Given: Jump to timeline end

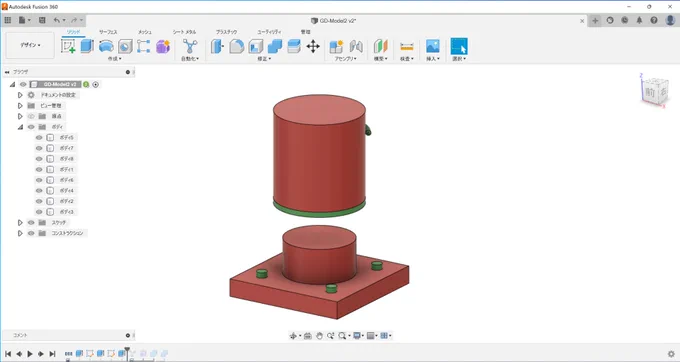Looking at the screenshot, I should (x=52, y=354).
